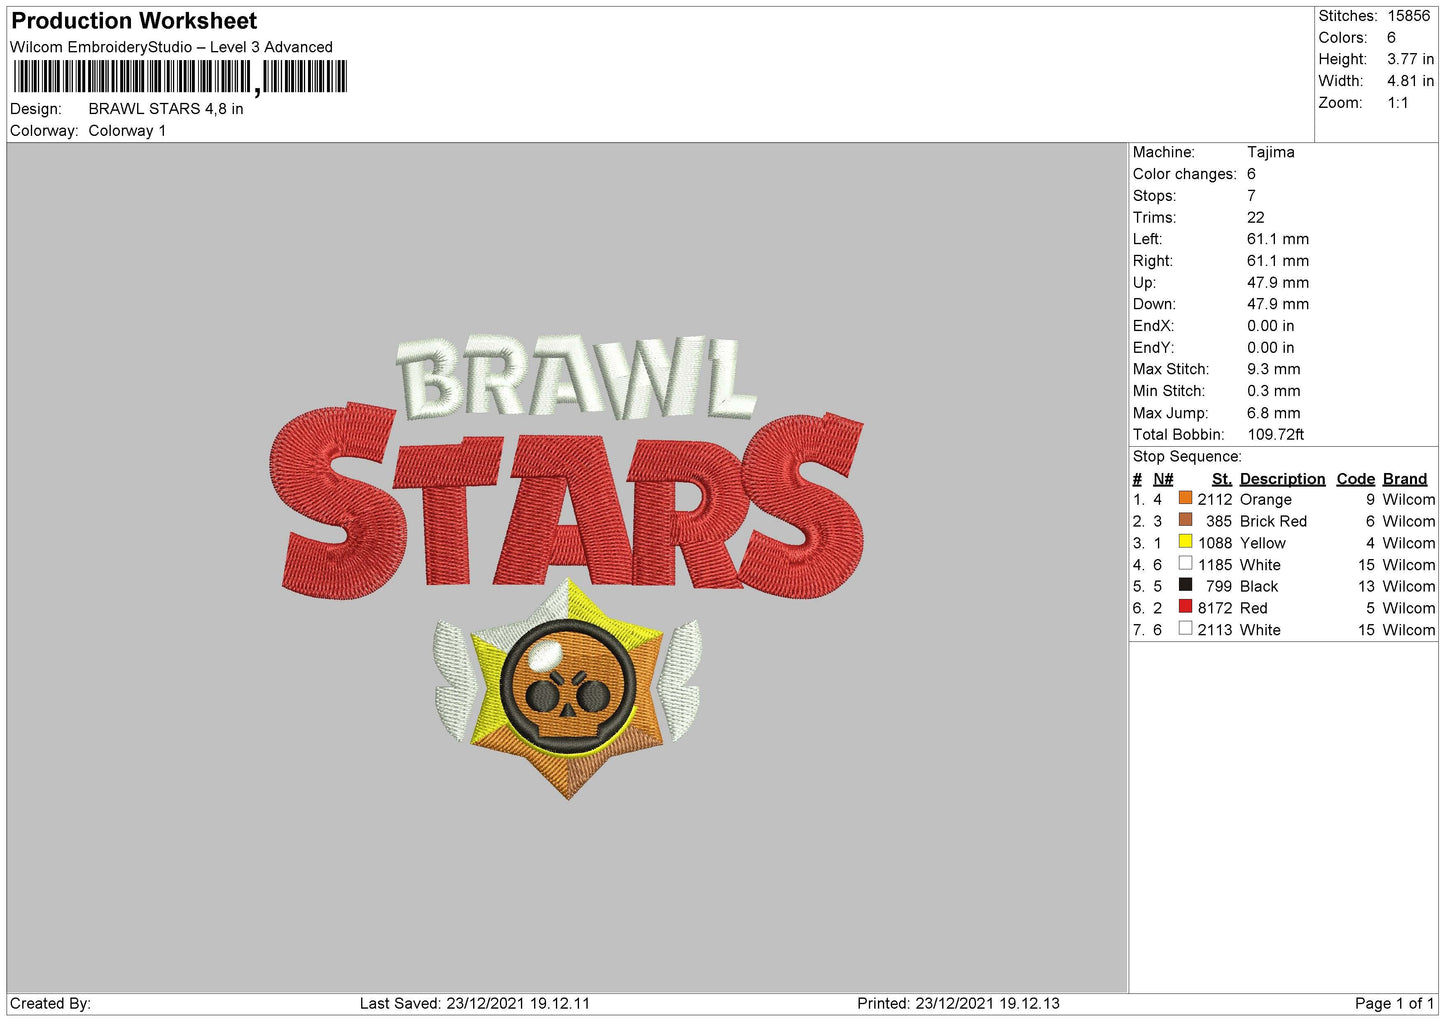Click thread code '8172' in the Red row
The width and height of the screenshot is (1445, 1021).
click(1214, 608)
